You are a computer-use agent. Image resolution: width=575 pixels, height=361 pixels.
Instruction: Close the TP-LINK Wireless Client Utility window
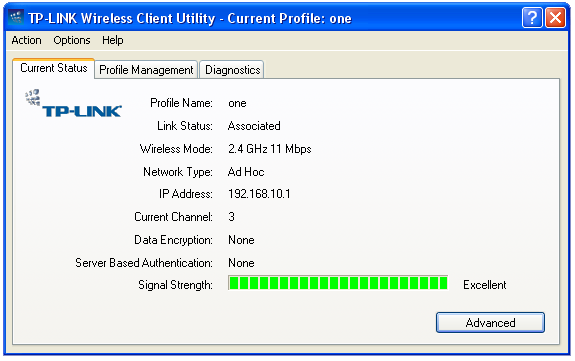(556, 18)
